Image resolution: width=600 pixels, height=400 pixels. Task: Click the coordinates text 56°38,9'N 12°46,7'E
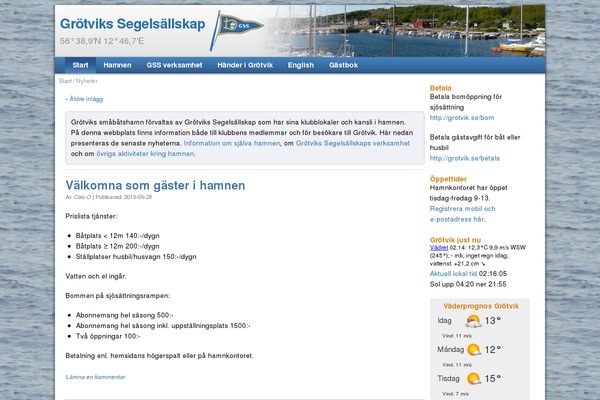click(102, 41)
